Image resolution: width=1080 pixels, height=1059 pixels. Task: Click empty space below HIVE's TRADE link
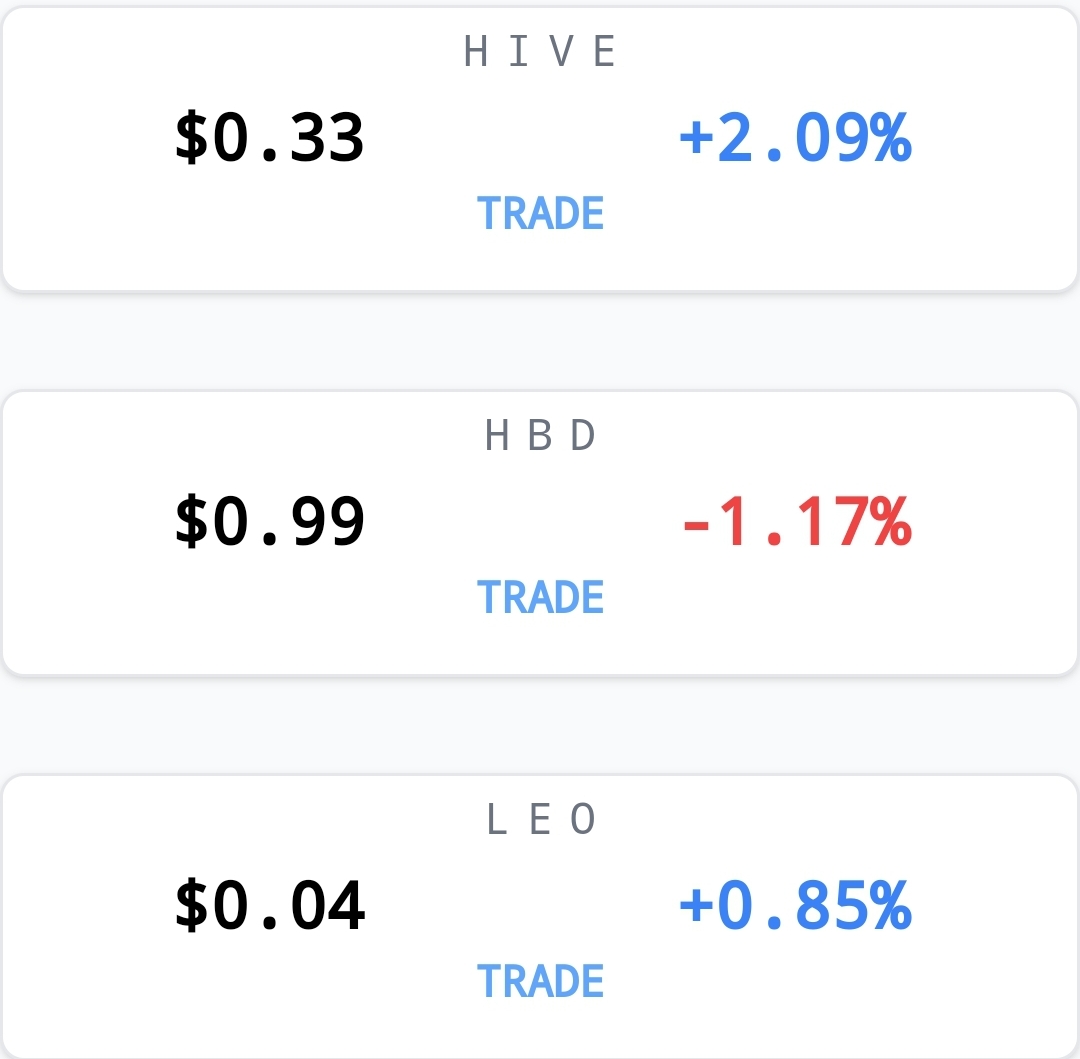pyautogui.click(x=540, y=262)
